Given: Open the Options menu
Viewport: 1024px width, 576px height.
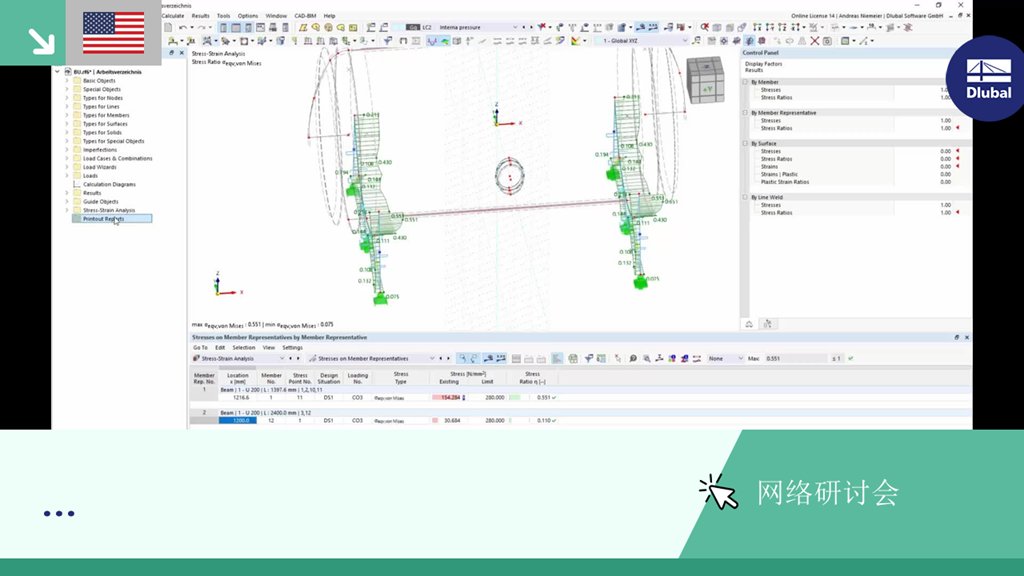Looking at the screenshot, I should [x=248, y=16].
